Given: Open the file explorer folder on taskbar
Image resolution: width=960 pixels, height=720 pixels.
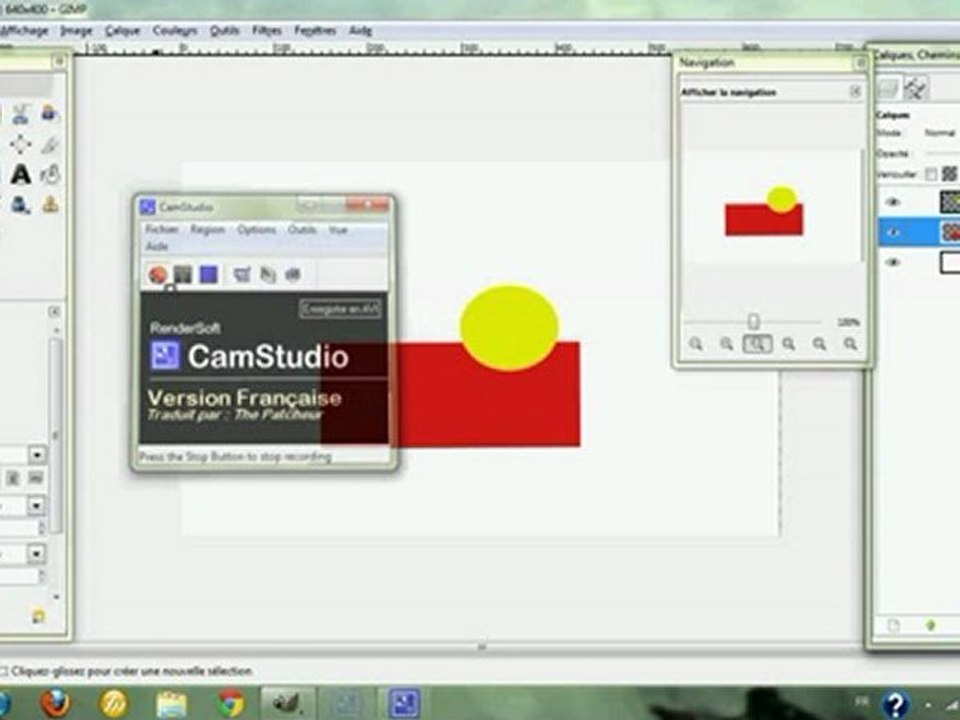Looking at the screenshot, I should click(171, 704).
